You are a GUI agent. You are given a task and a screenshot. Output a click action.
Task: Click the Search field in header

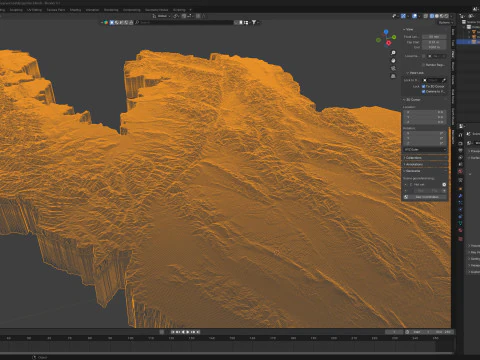(184, 22)
